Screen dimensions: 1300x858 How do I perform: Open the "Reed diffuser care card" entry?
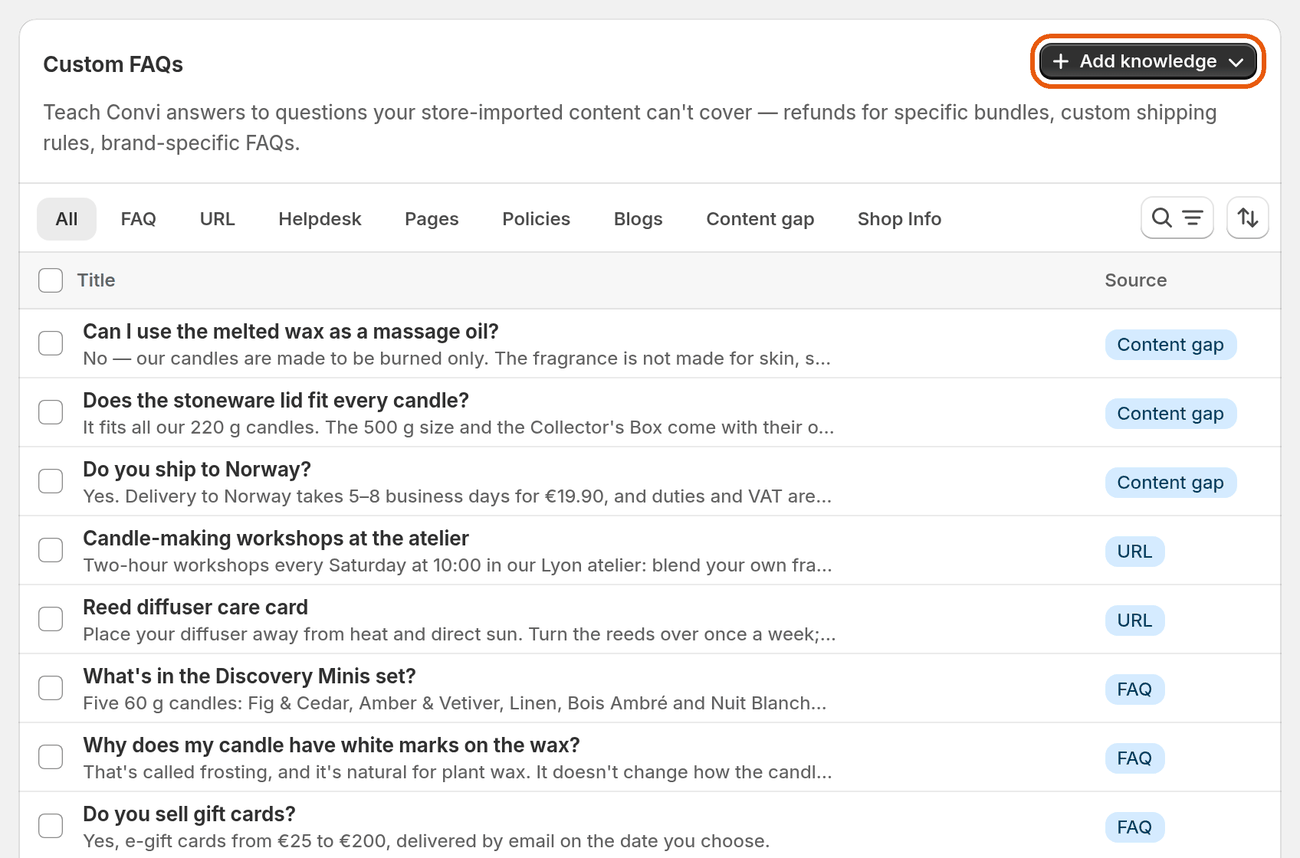click(195, 608)
